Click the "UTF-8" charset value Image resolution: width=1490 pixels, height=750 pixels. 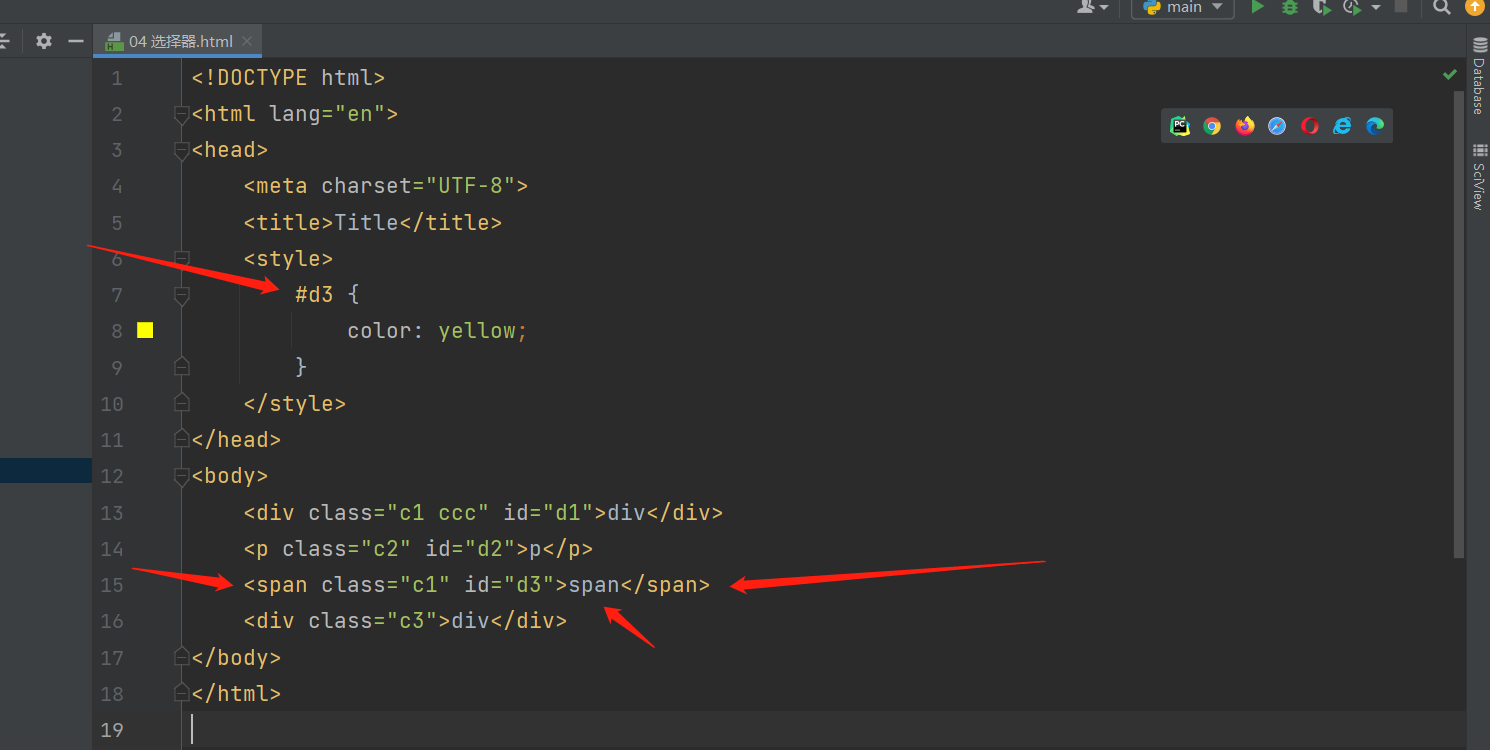coord(470,186)
